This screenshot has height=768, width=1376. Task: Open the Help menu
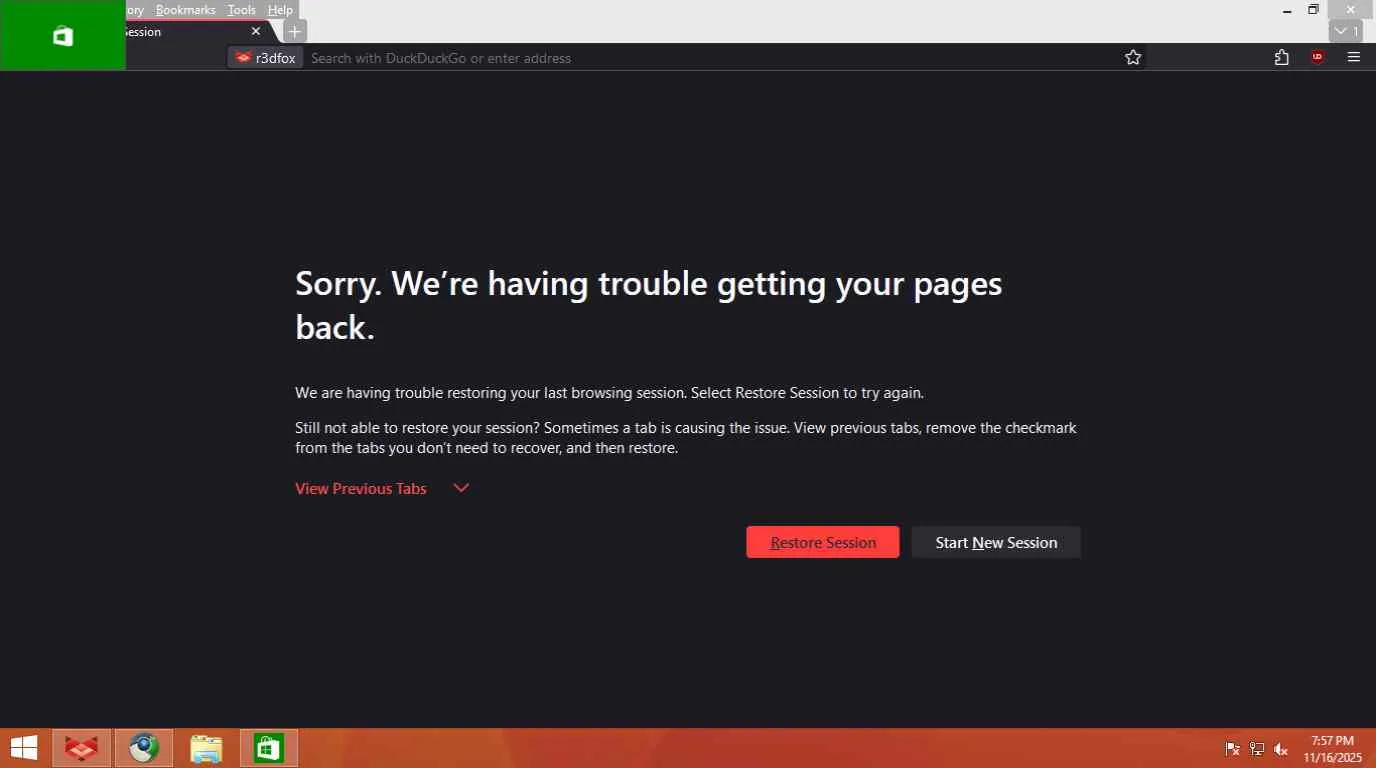coord(280,10)
